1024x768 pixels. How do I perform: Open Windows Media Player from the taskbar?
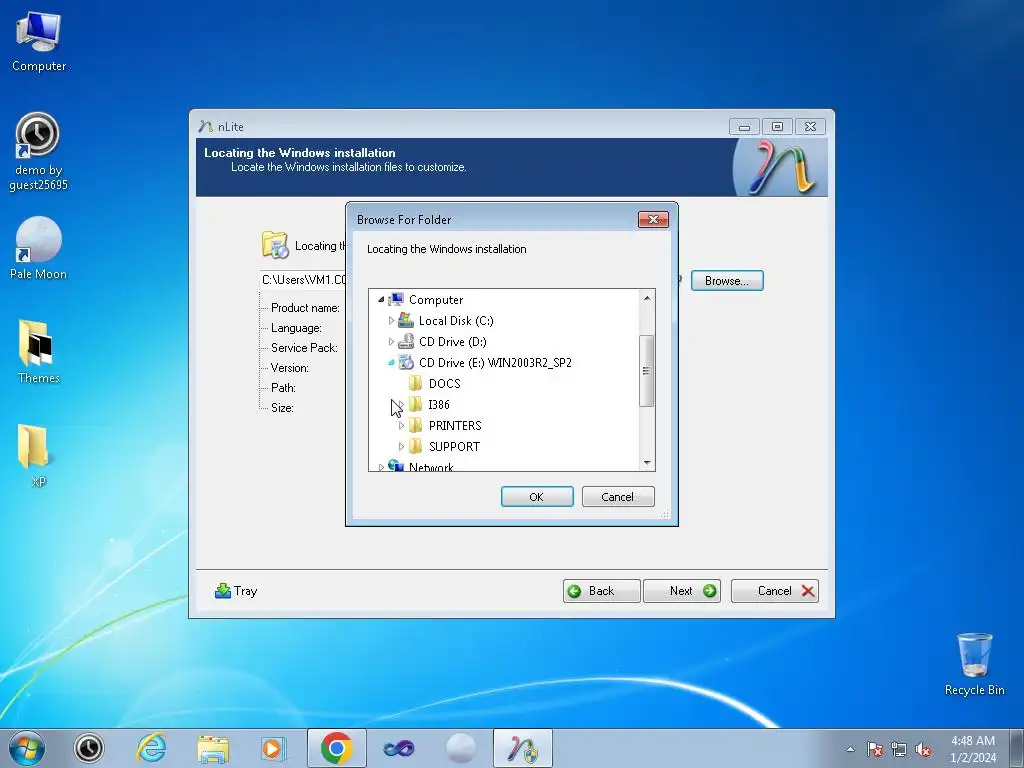pyautogui.click(x=273, y=748)
